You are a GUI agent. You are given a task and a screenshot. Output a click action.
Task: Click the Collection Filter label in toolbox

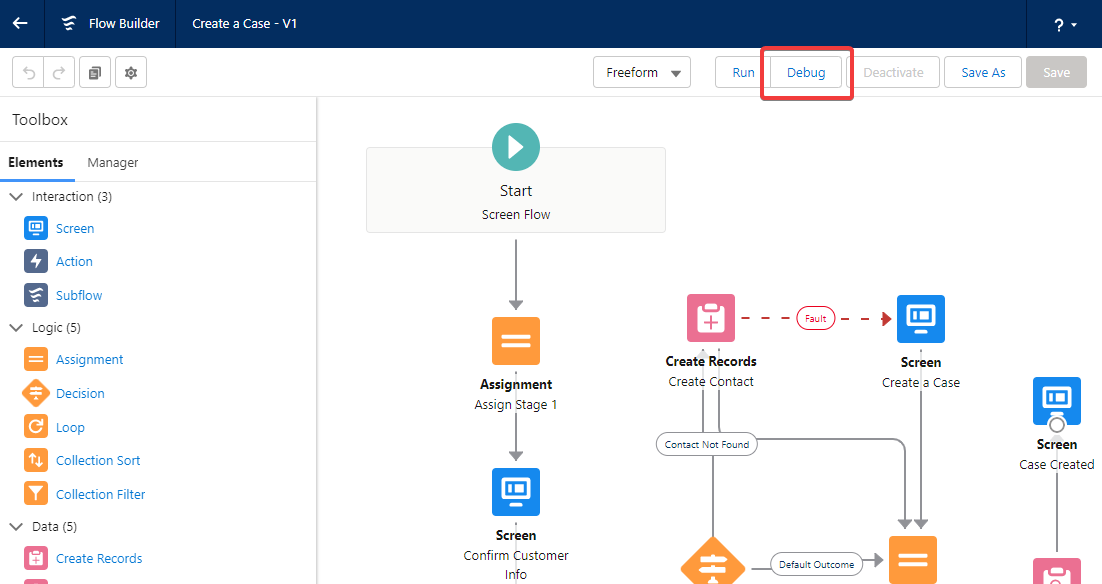pos(101,494)
